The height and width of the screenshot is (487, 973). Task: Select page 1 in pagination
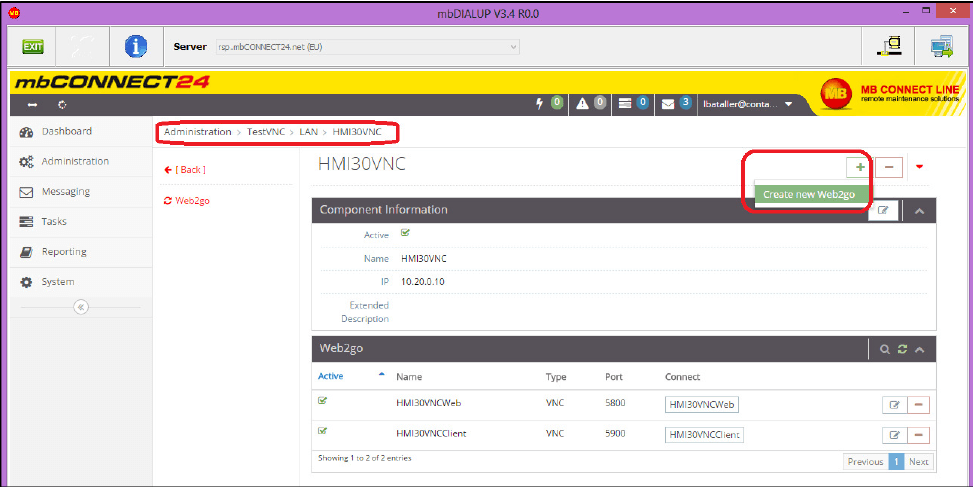896,462
